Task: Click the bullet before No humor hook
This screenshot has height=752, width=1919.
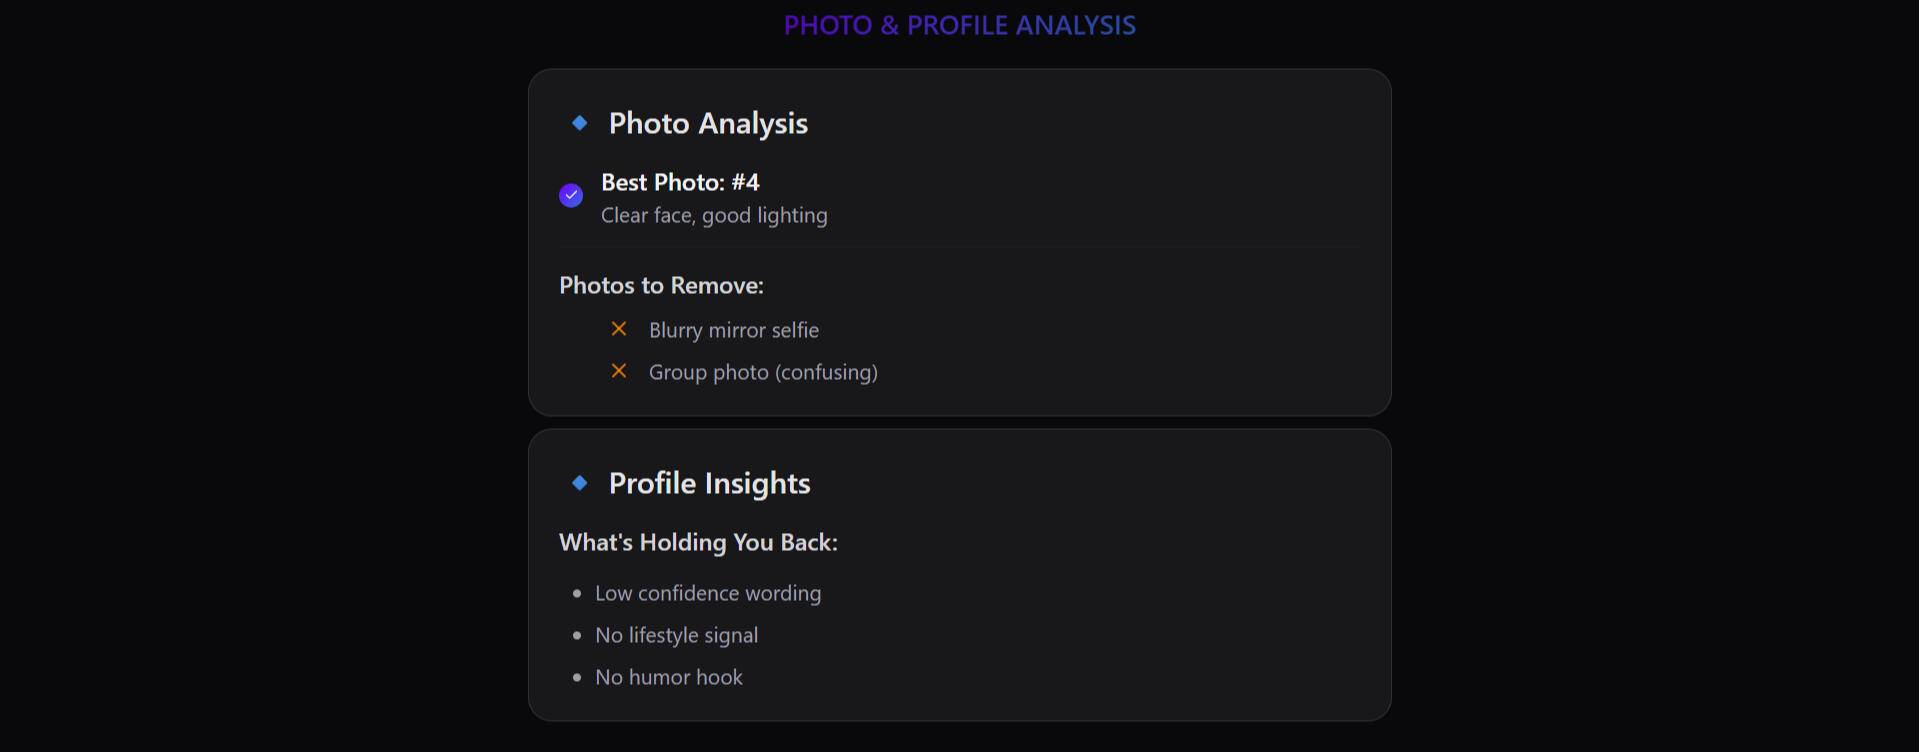Action: [x=577, y=677]
